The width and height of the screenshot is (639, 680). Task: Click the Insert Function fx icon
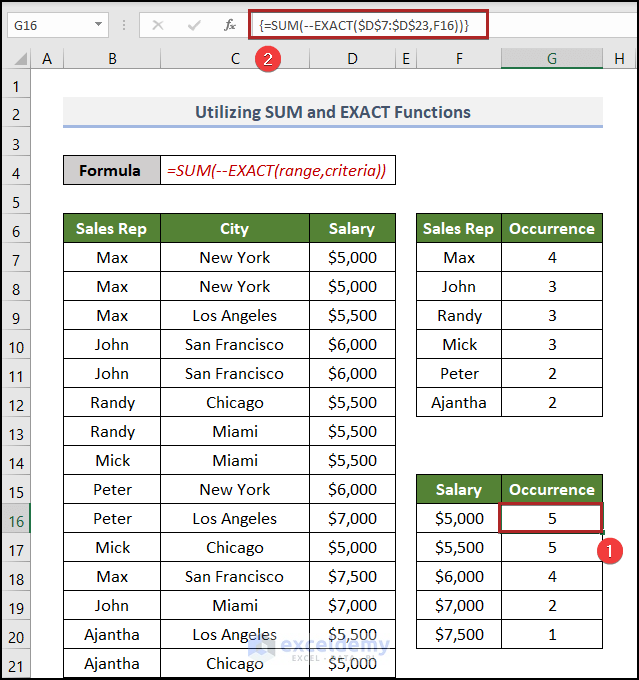coord(229,25)
